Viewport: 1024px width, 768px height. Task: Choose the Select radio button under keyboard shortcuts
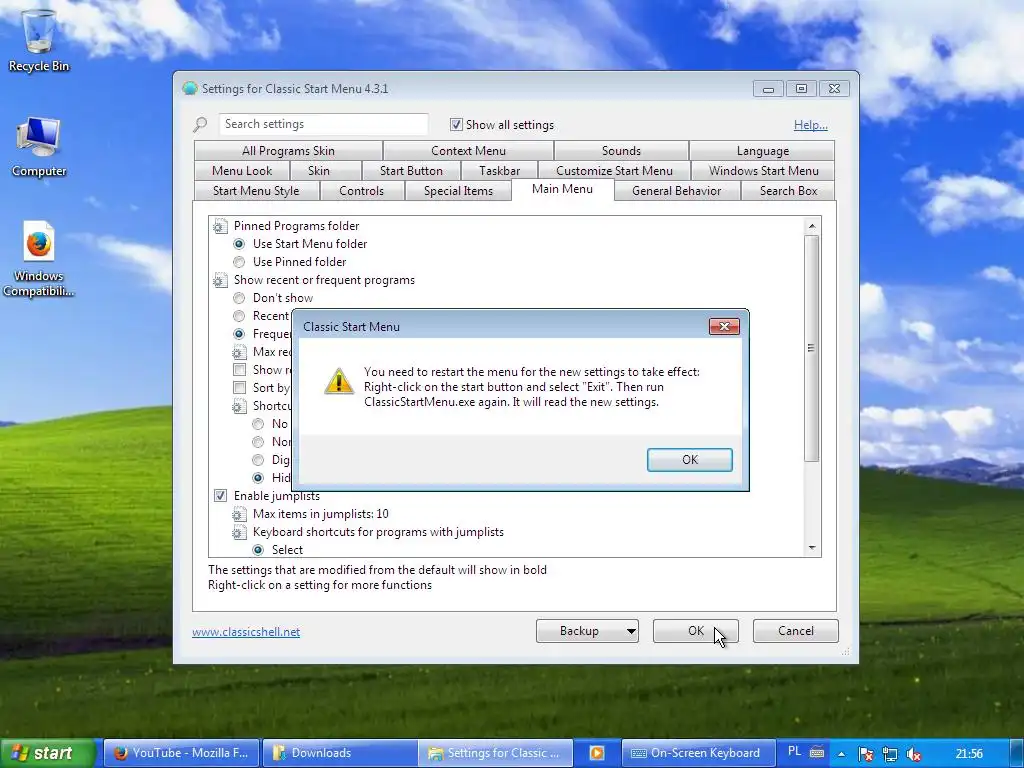(258, 550)
